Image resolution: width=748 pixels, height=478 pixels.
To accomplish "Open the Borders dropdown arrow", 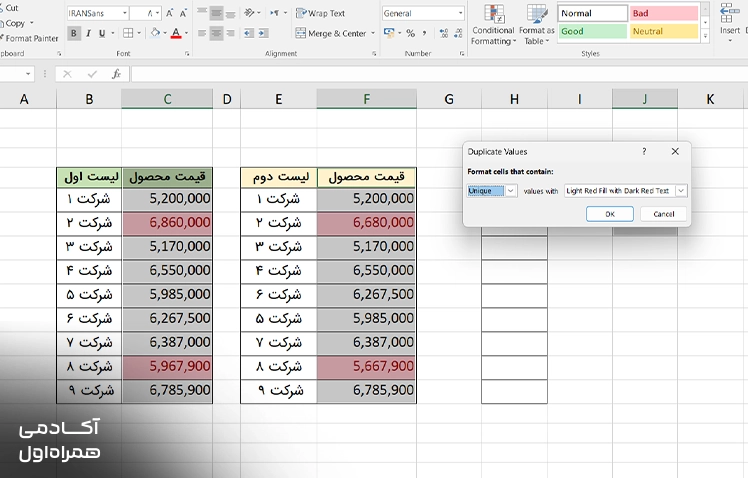I will 139,33.
